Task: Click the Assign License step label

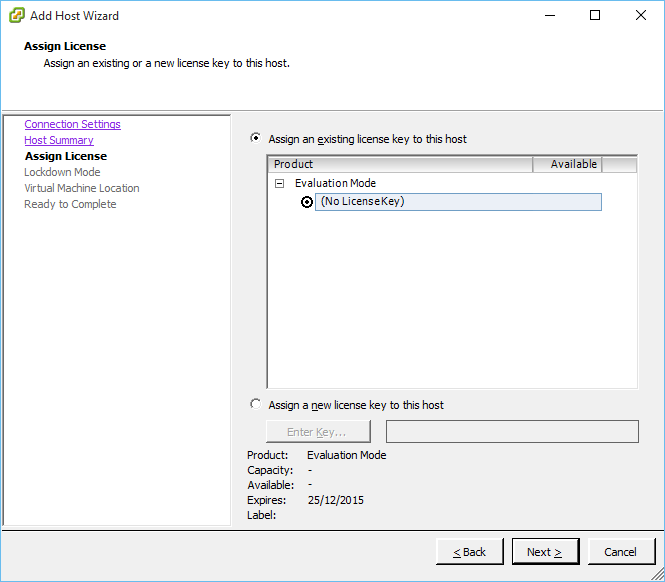Action: coord(66,156)
